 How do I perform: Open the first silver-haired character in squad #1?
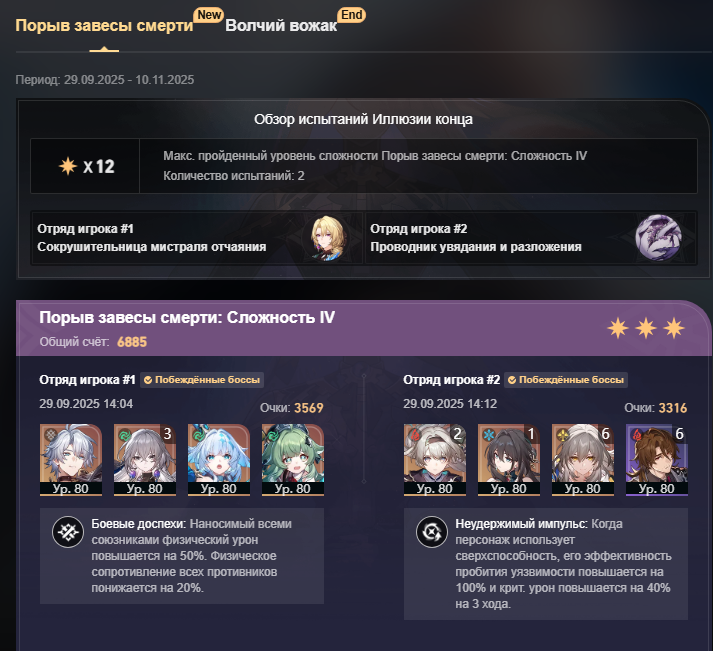(70, 460)
